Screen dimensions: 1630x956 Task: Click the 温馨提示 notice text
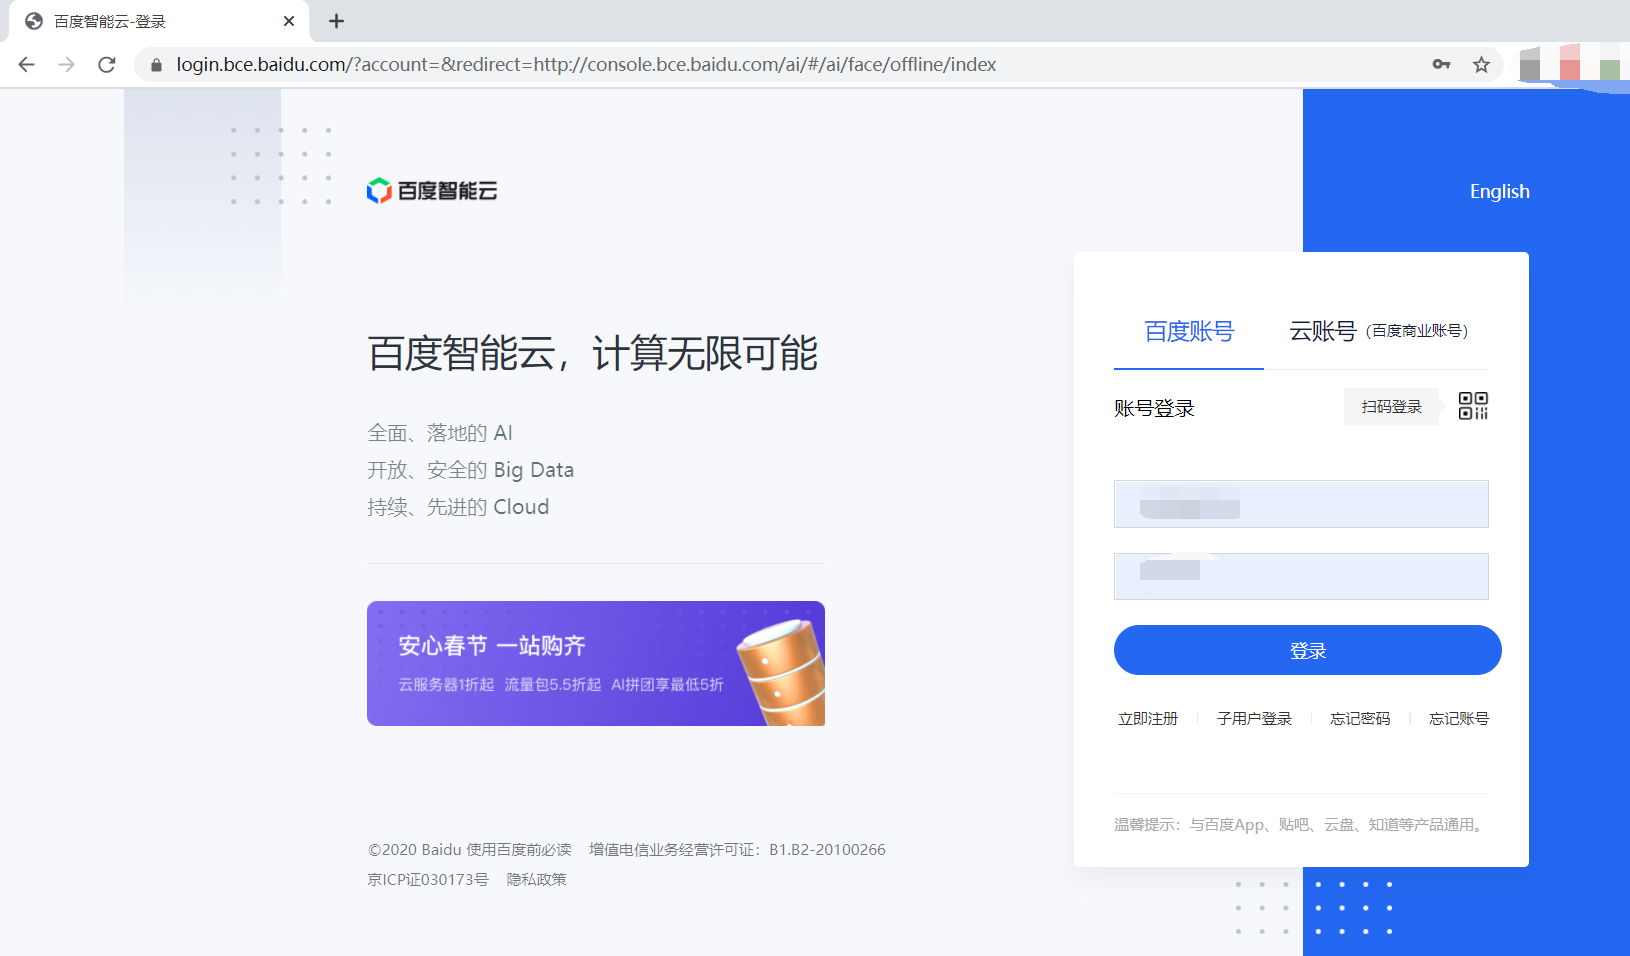[1301, 825]
